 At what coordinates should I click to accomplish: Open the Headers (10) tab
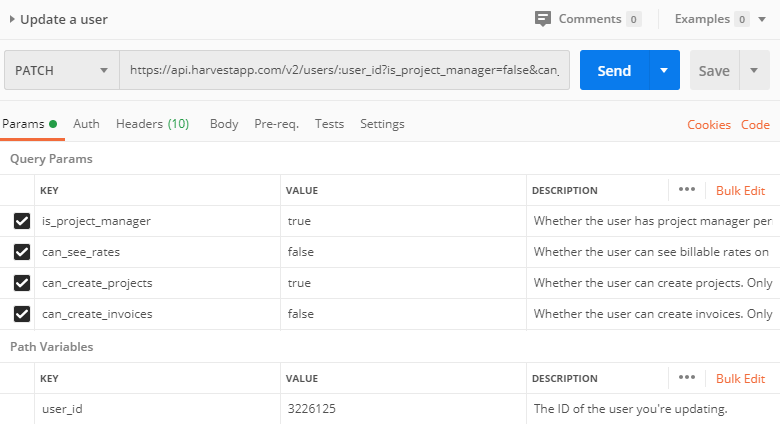click(152, 124)
